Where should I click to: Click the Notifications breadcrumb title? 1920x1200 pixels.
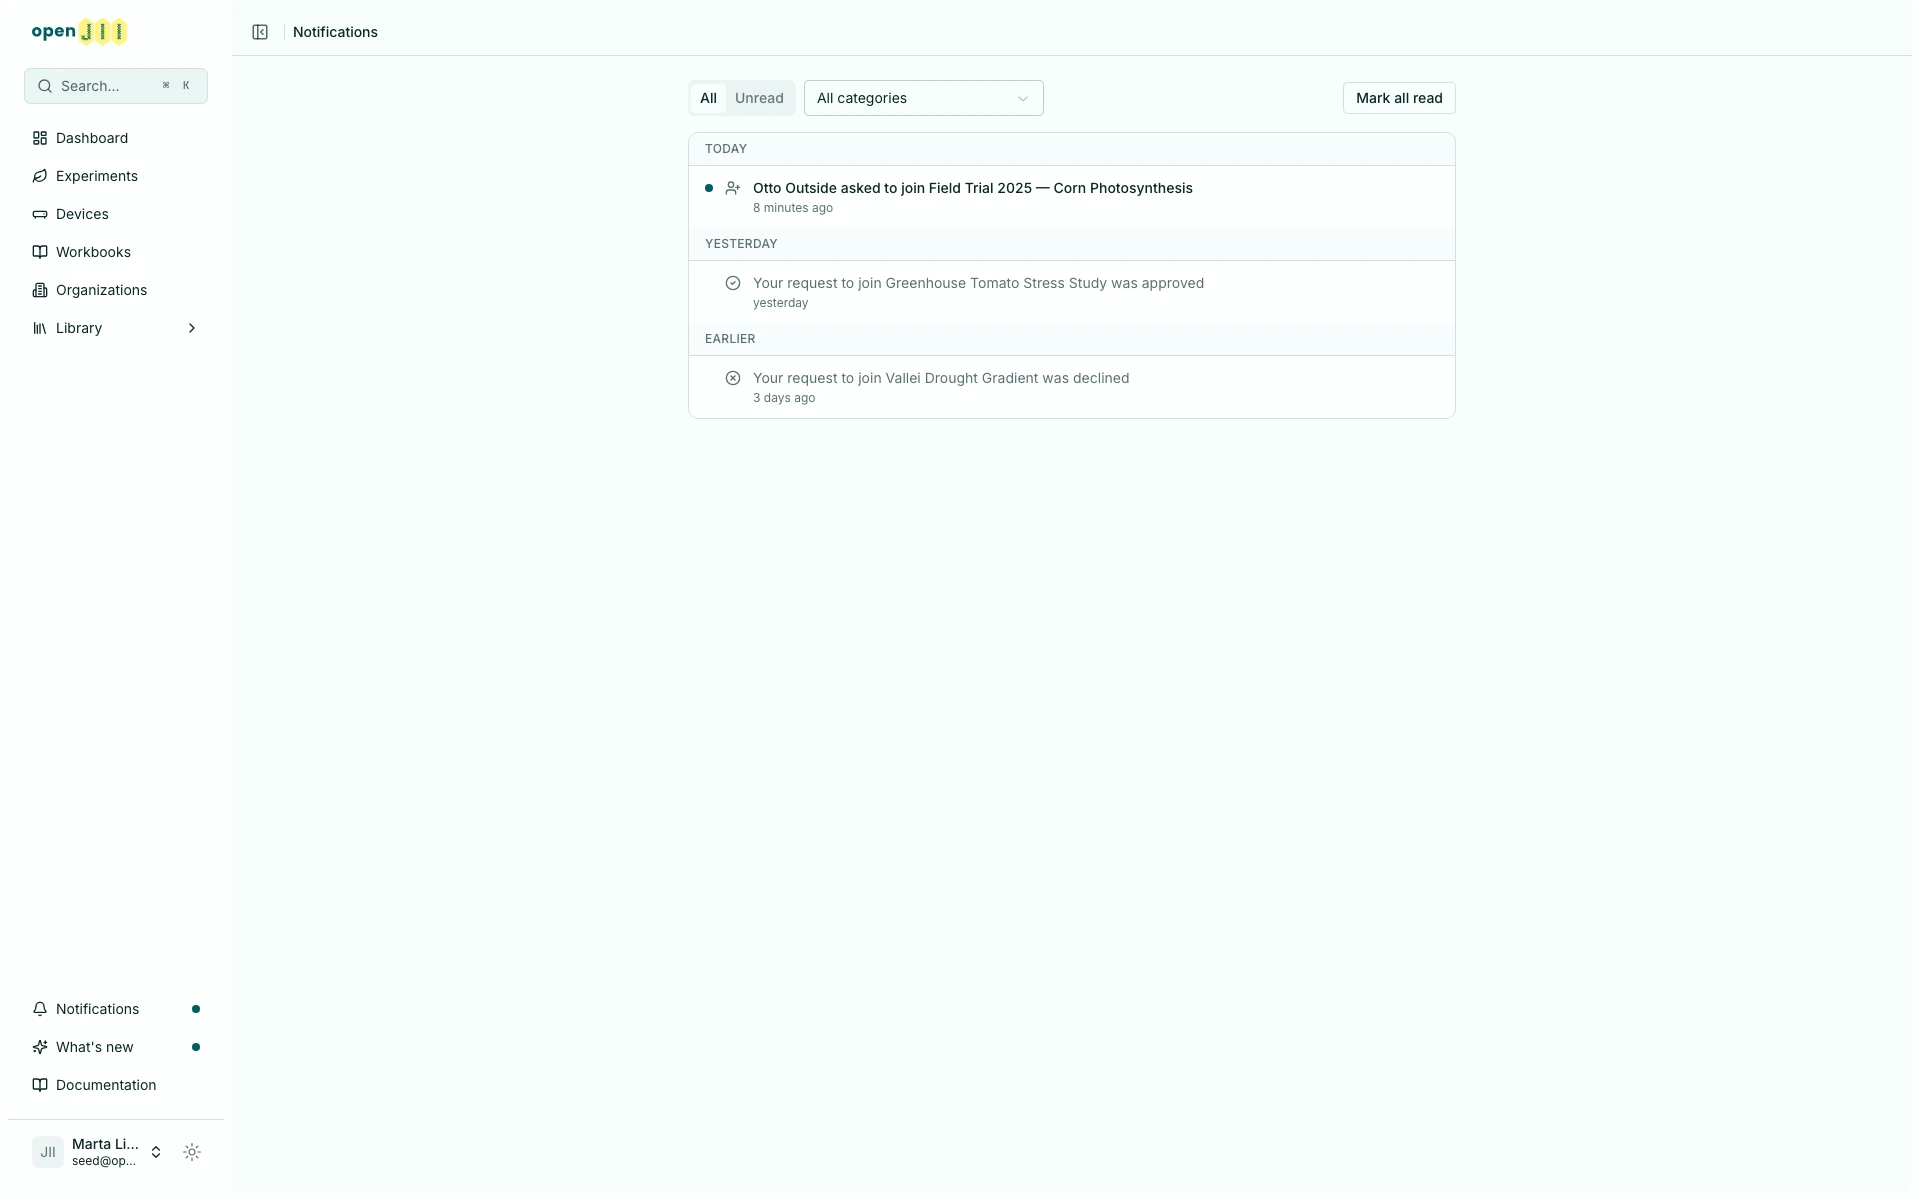pyautogui.click(x=335, y=32)
